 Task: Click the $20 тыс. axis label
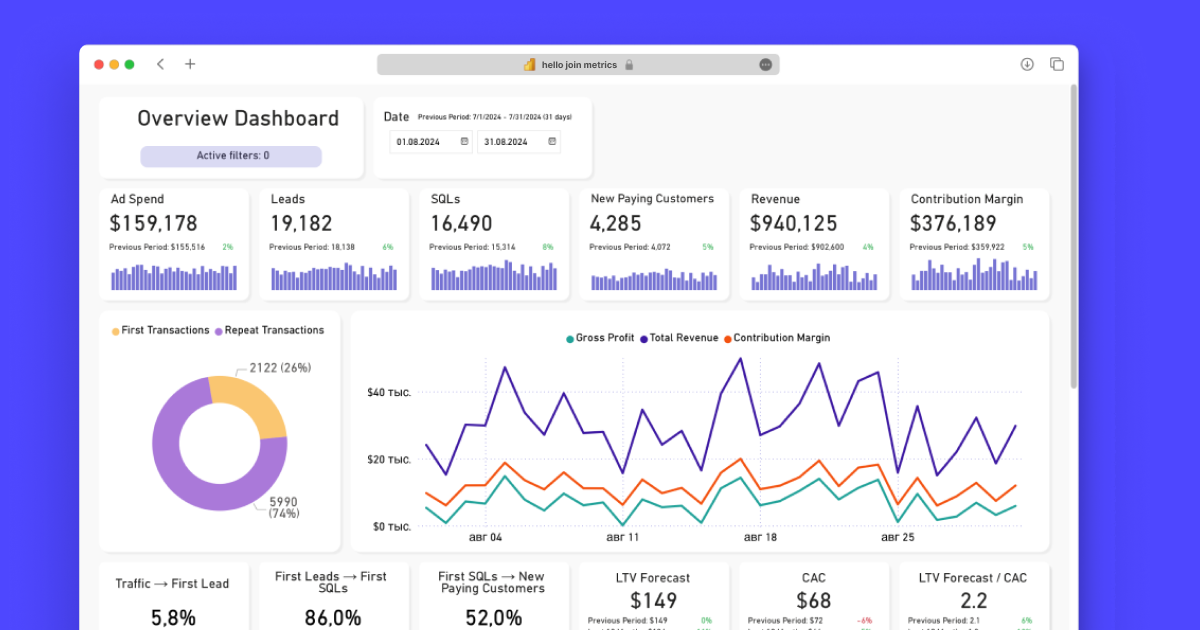pos(389,459)
